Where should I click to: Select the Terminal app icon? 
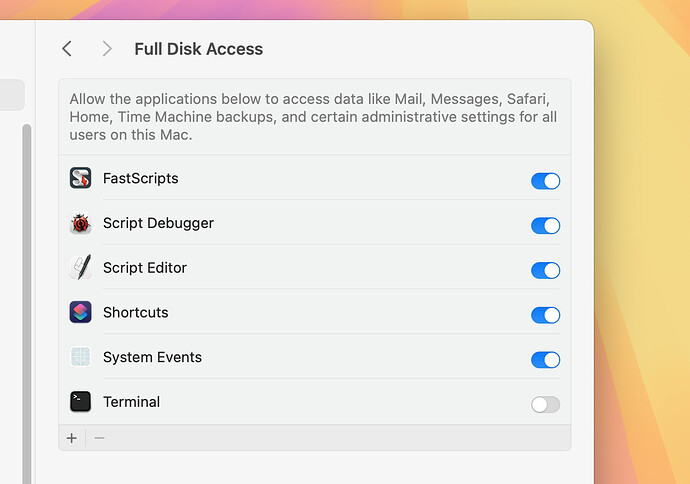81,402
